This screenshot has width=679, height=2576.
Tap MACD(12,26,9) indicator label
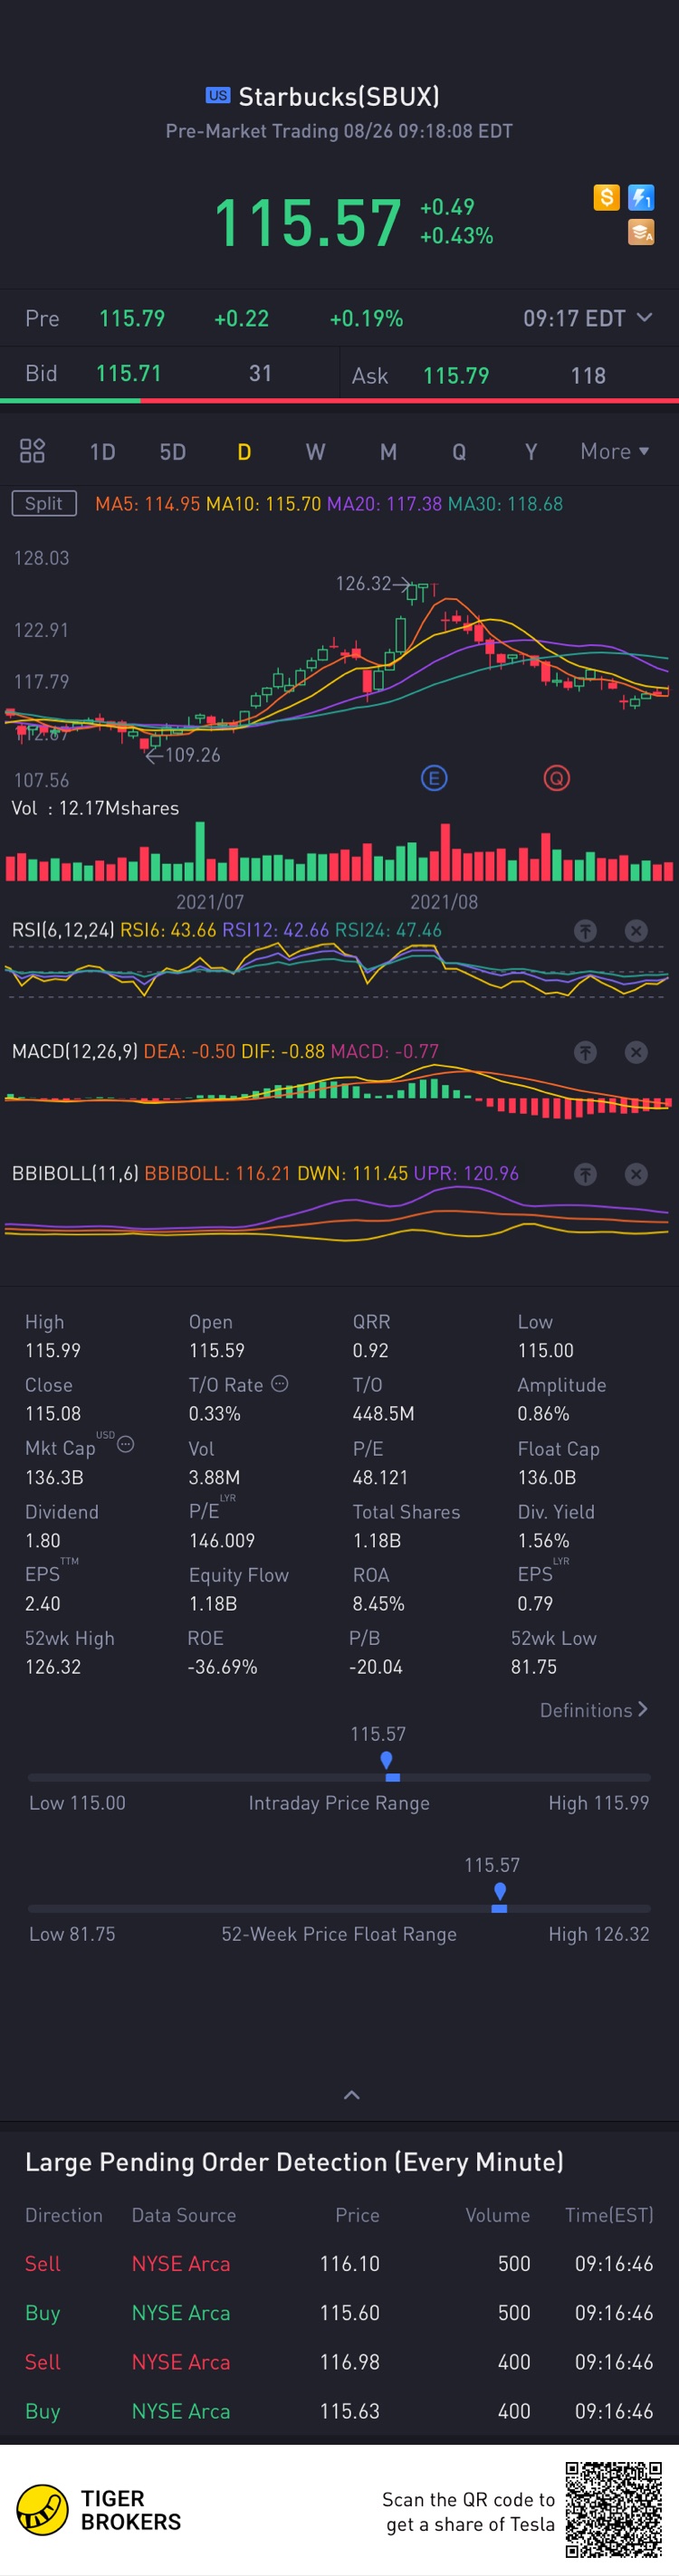click(x=74, y=1051)
